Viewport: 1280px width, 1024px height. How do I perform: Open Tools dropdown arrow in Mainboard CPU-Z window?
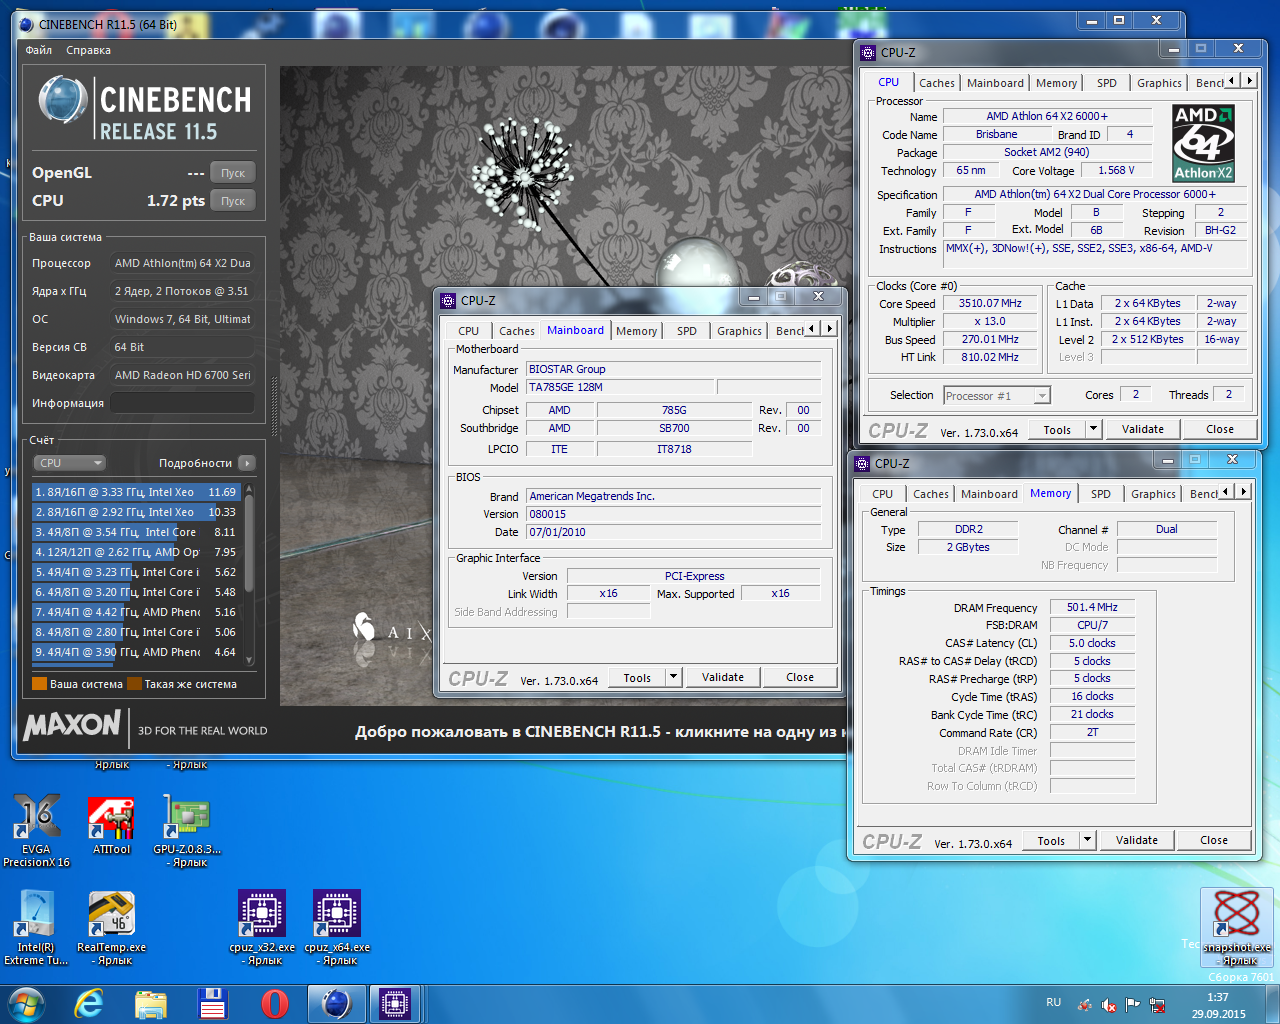click(674, 677)
